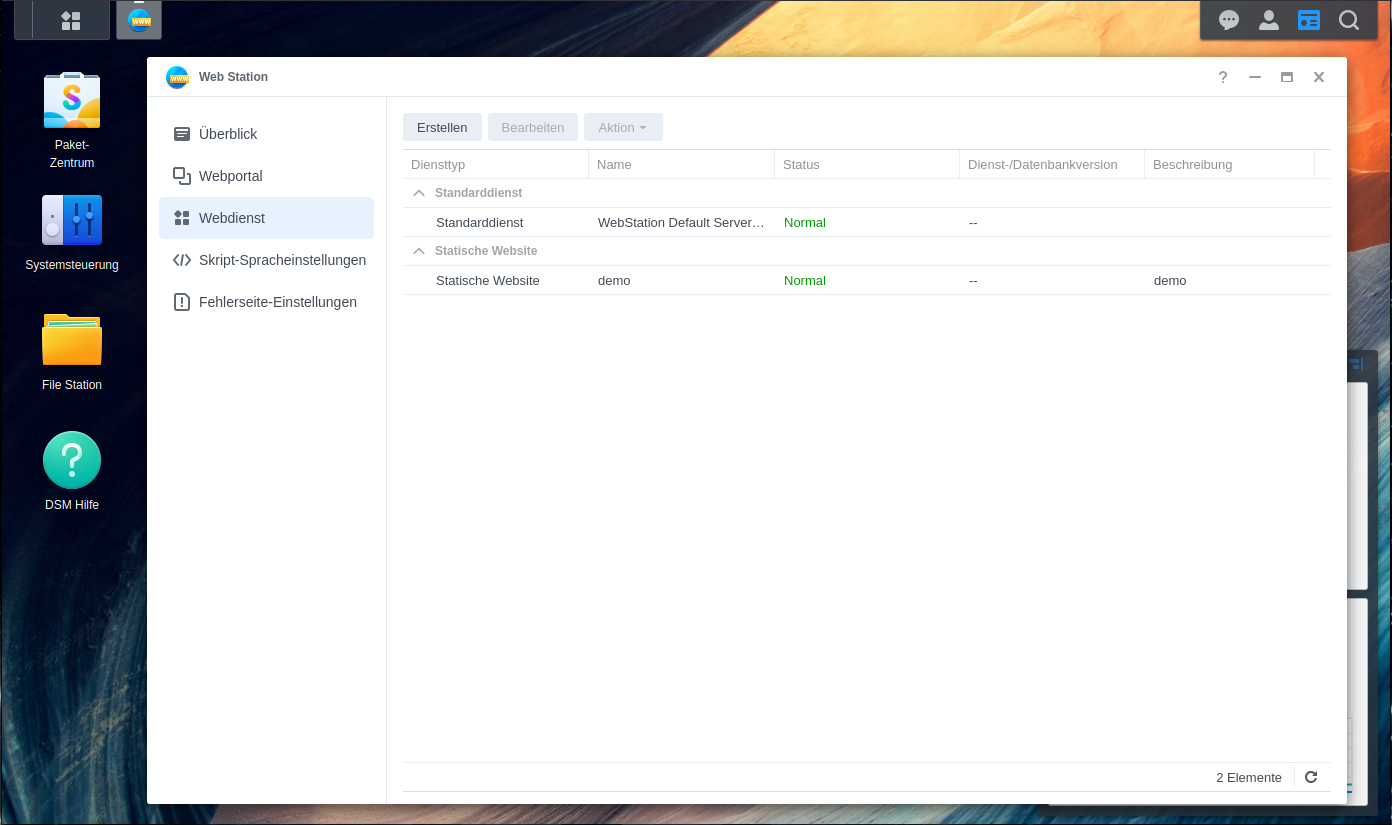Switch to the Überblick section

point(228,134)
